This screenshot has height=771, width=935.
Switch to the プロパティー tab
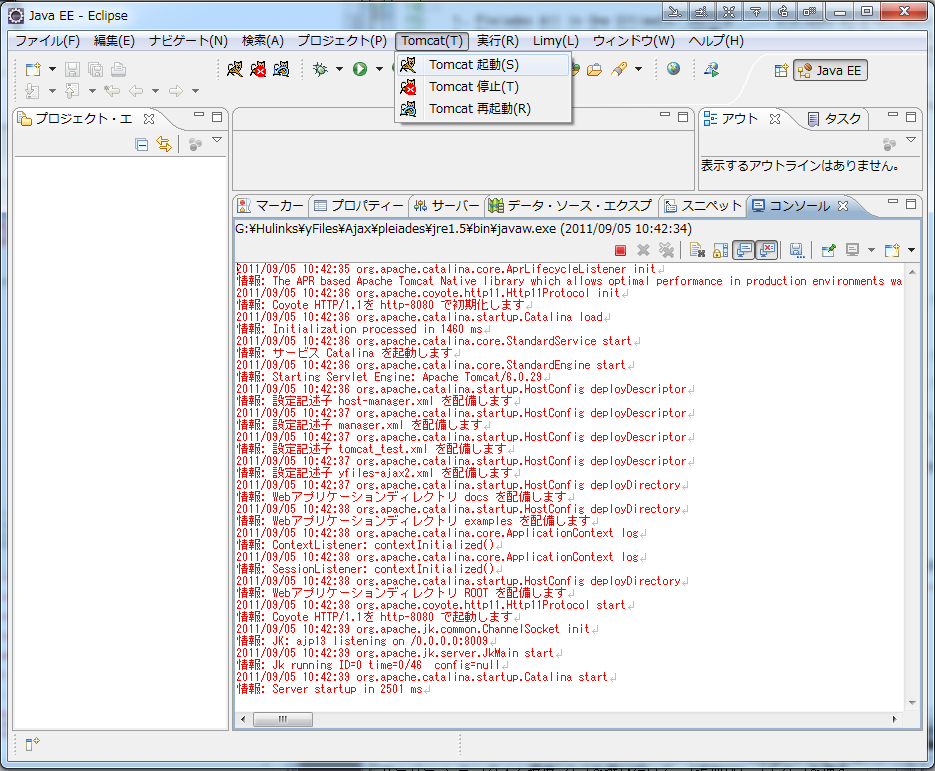click(x=360, y=206)
